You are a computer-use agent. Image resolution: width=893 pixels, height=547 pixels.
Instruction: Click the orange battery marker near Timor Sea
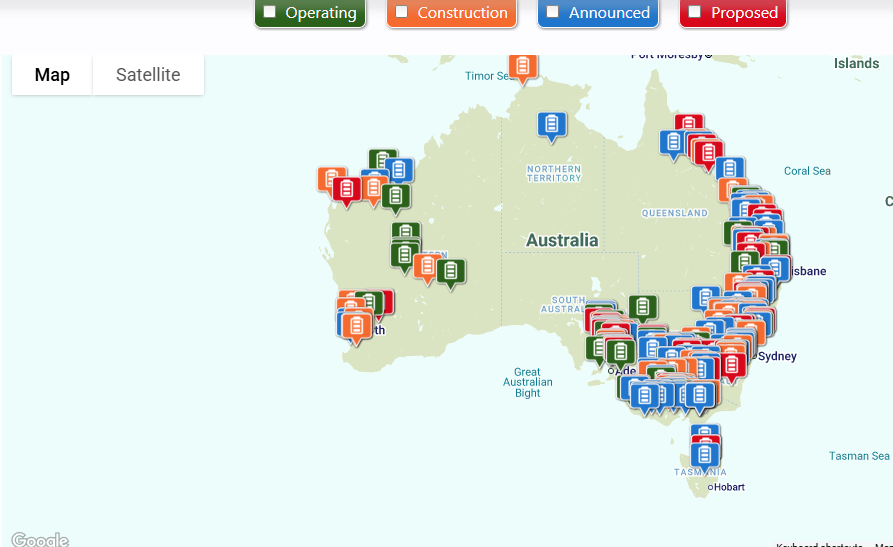coord(522,67)
